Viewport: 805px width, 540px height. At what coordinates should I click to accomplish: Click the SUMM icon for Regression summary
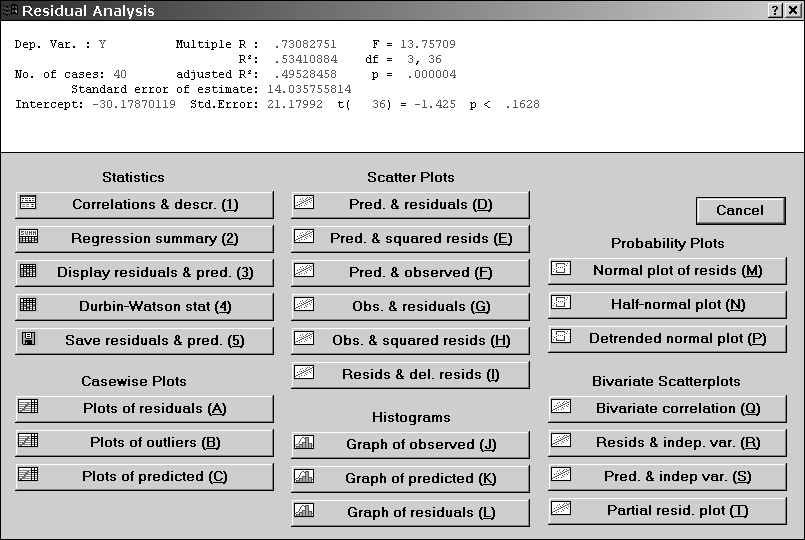[28, 237]
